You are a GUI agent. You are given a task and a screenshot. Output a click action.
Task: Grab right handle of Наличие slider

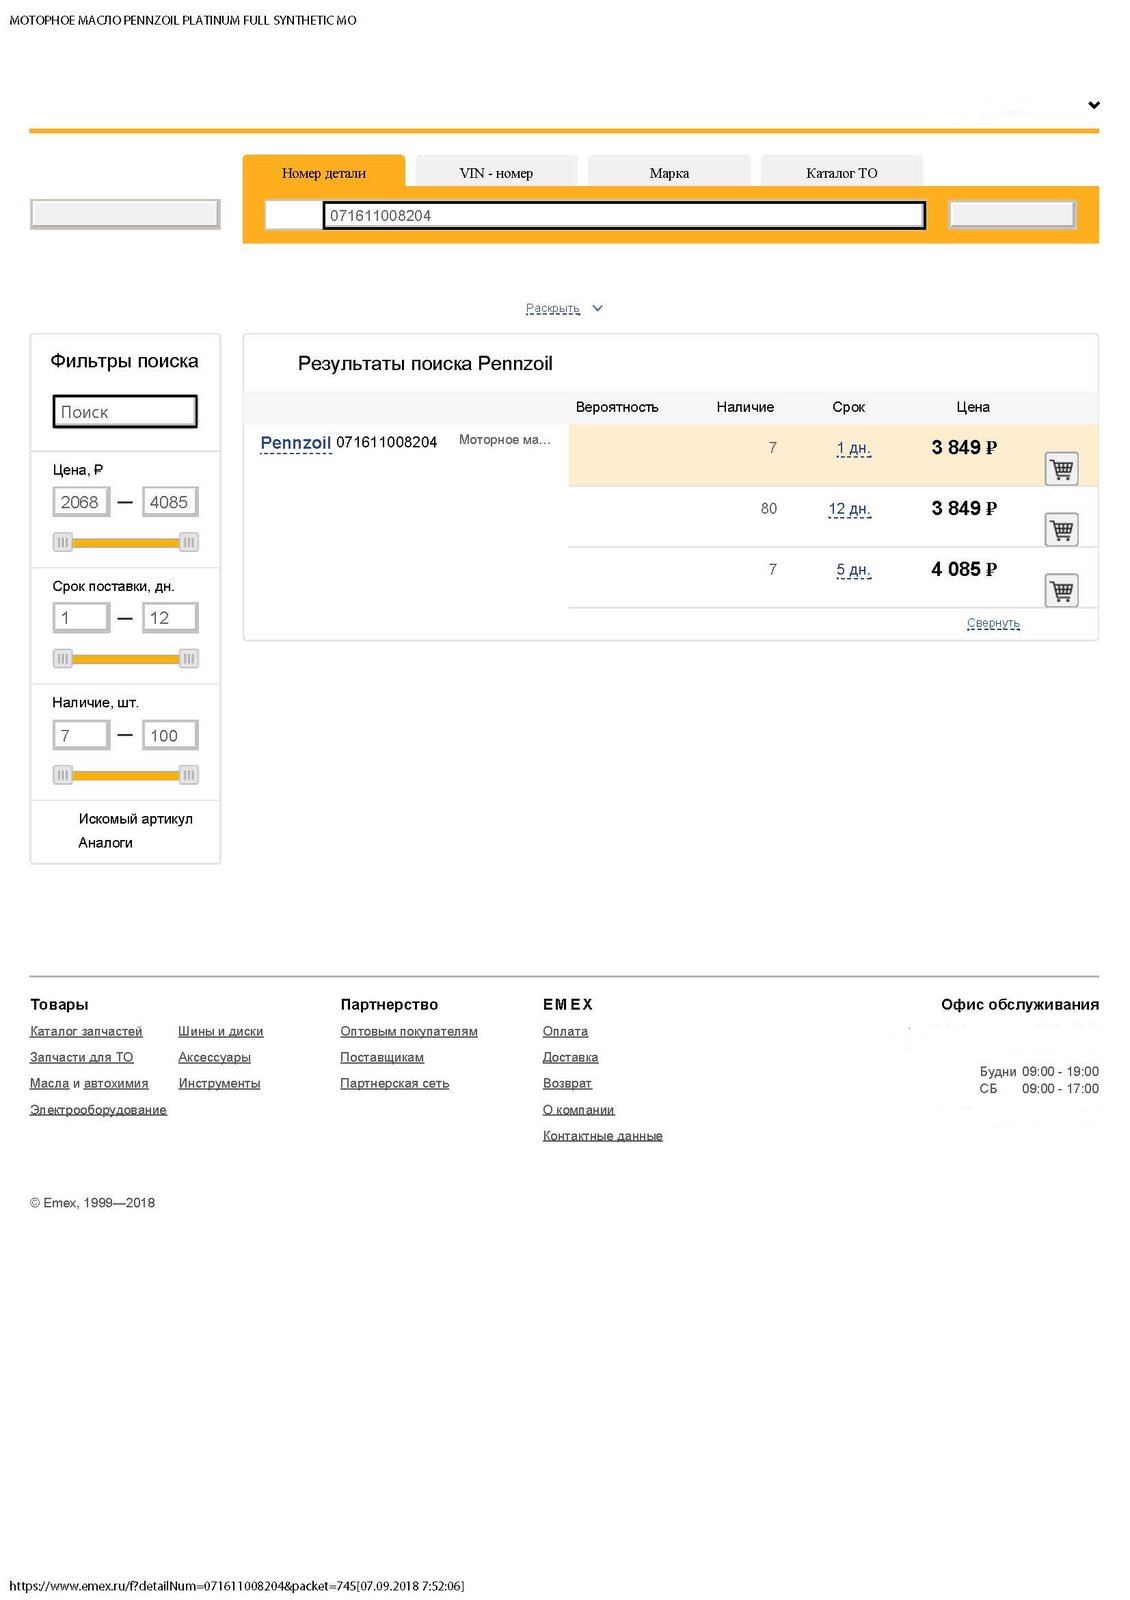[188, 774]
